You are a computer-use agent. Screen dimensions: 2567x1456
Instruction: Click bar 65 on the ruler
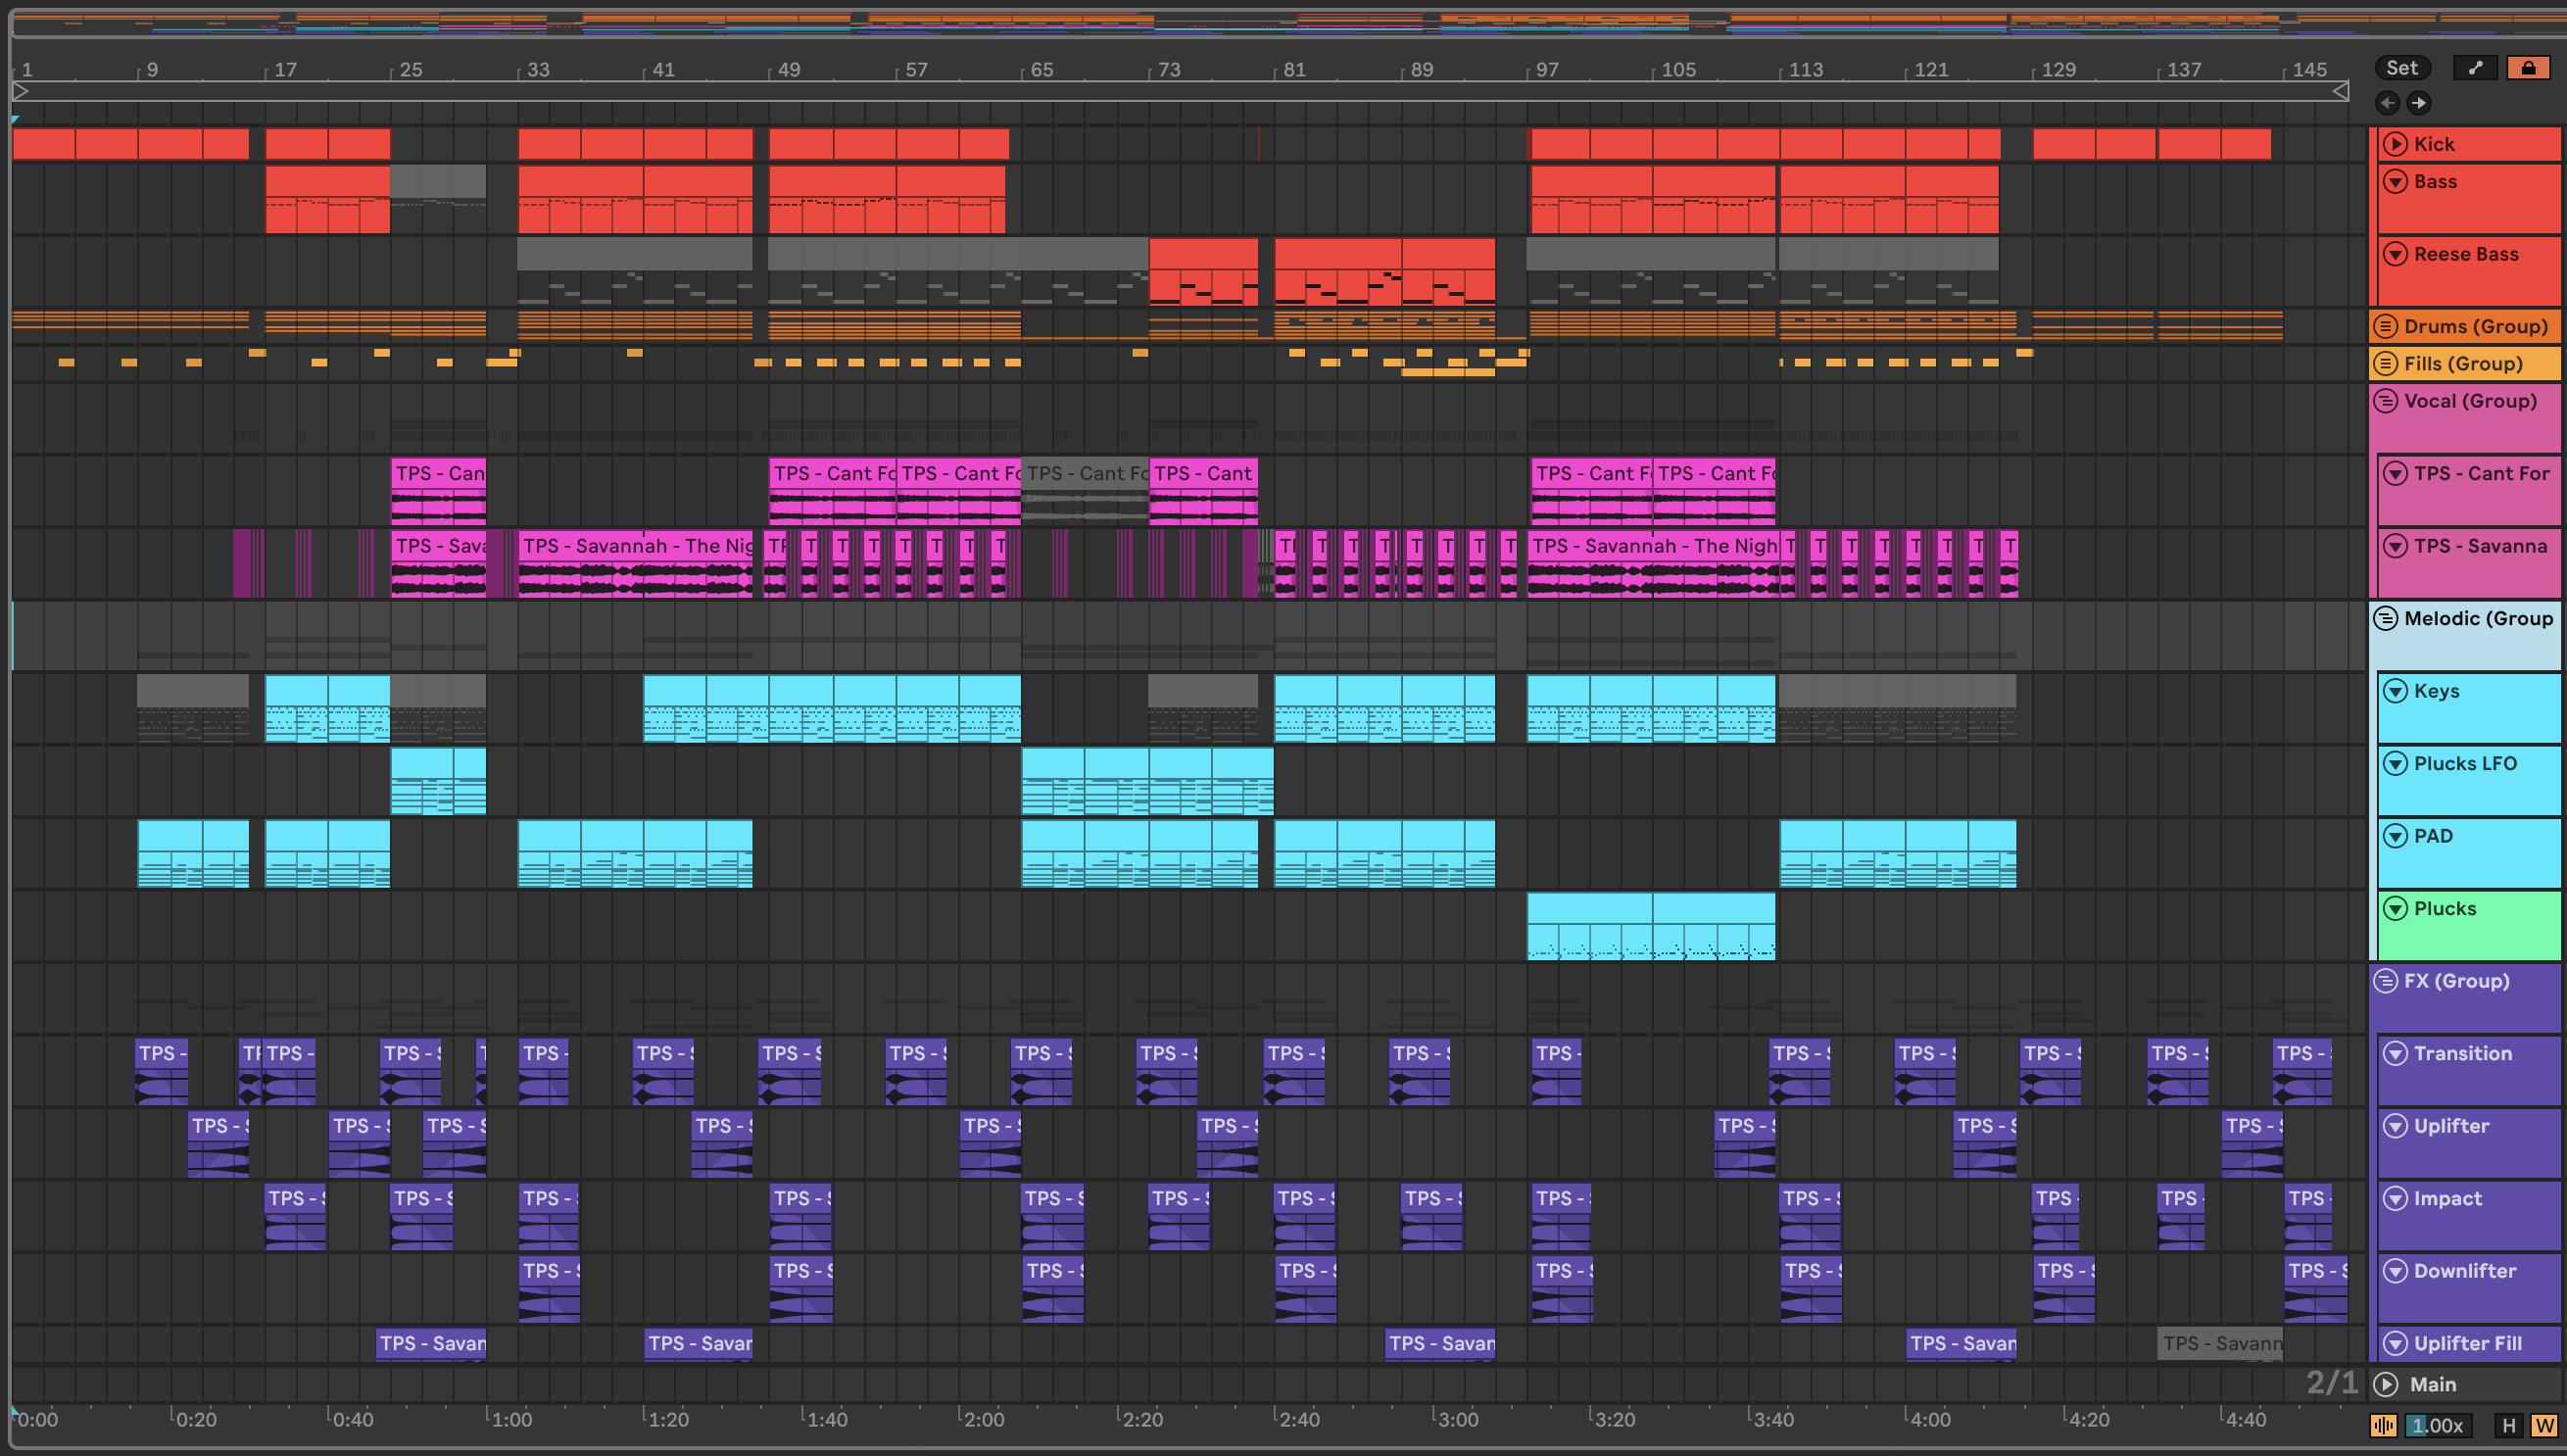[1041, 70]
